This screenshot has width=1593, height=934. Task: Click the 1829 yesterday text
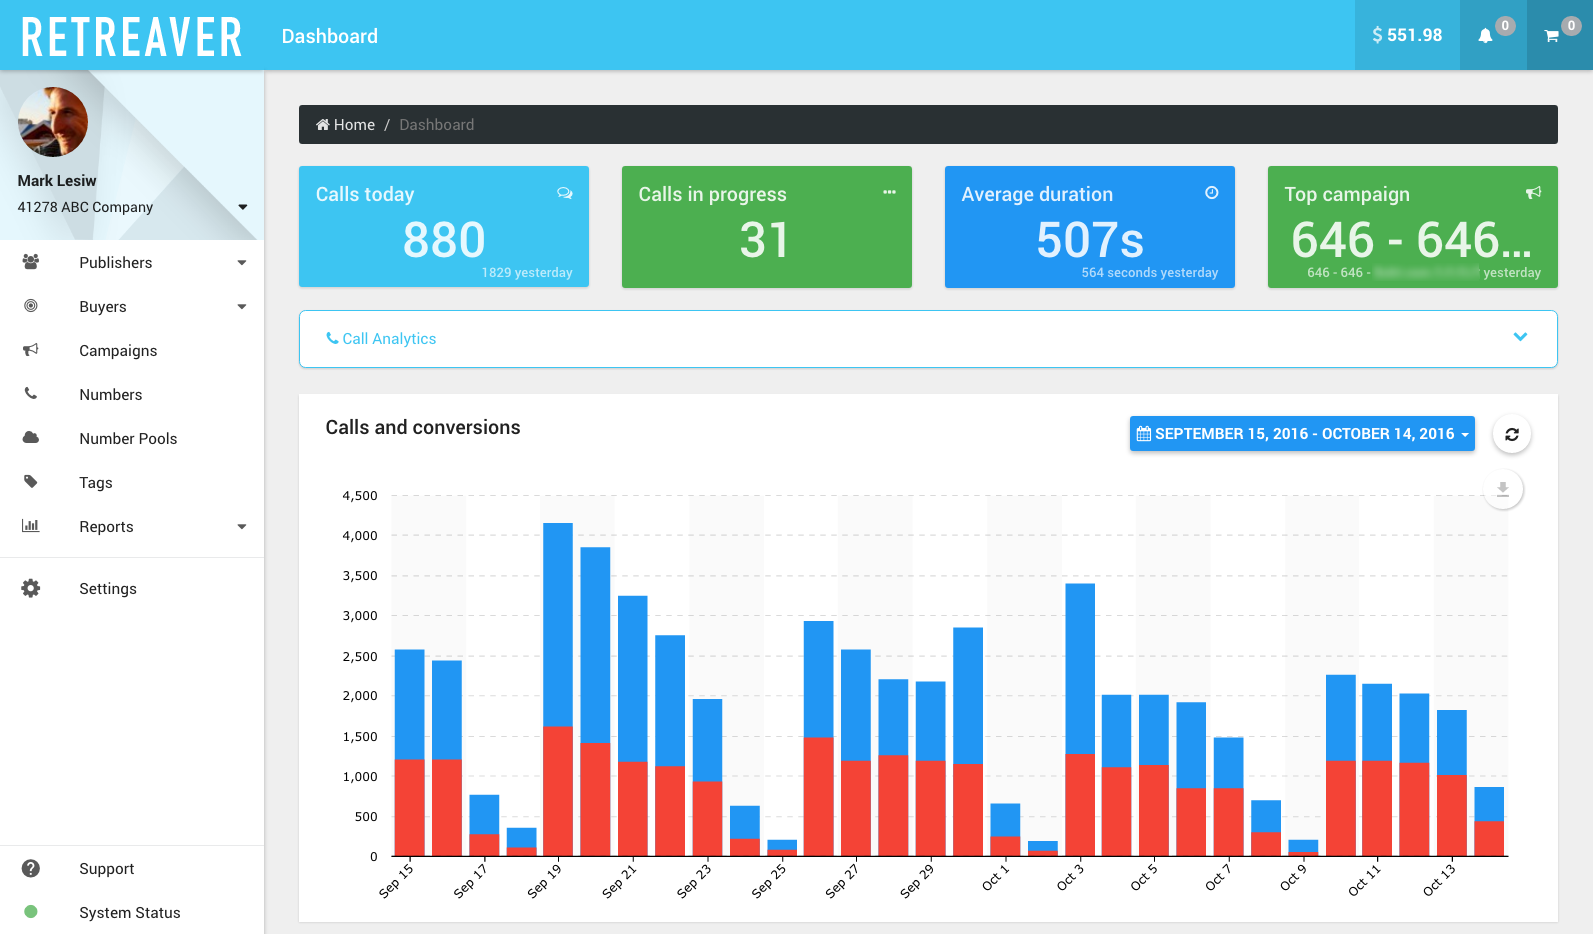(x=527, y=273)
